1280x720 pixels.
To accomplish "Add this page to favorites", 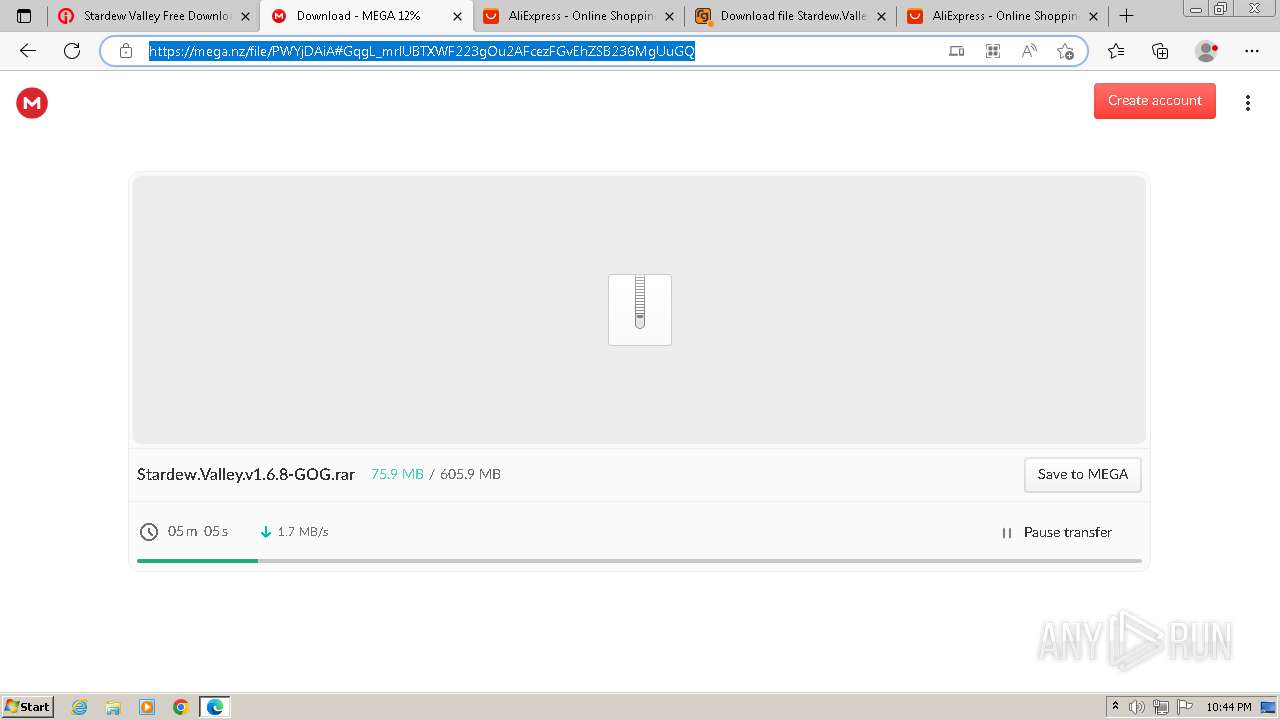I will (1066, 51).
